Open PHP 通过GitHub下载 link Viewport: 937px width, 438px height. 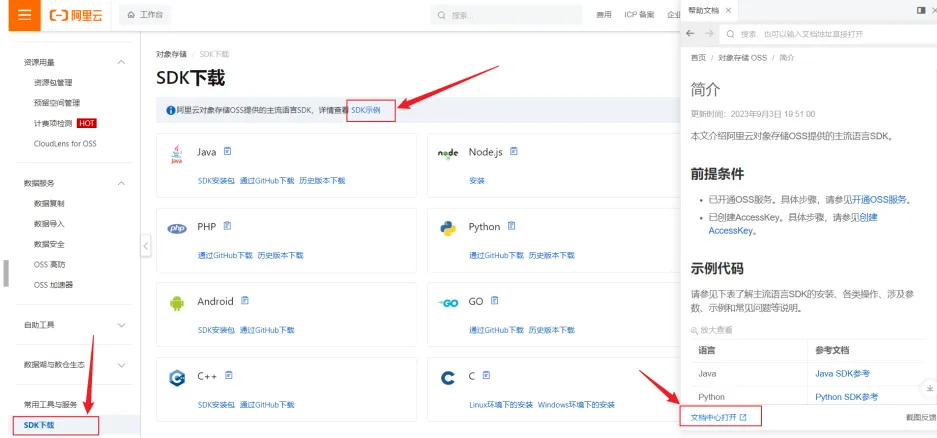coord(225,255)
